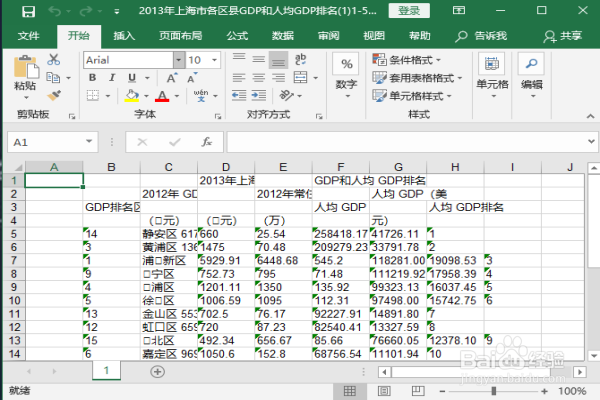Align text to the middle vertically
Viewport: 600px width, 400px height.
coord(259,59)
